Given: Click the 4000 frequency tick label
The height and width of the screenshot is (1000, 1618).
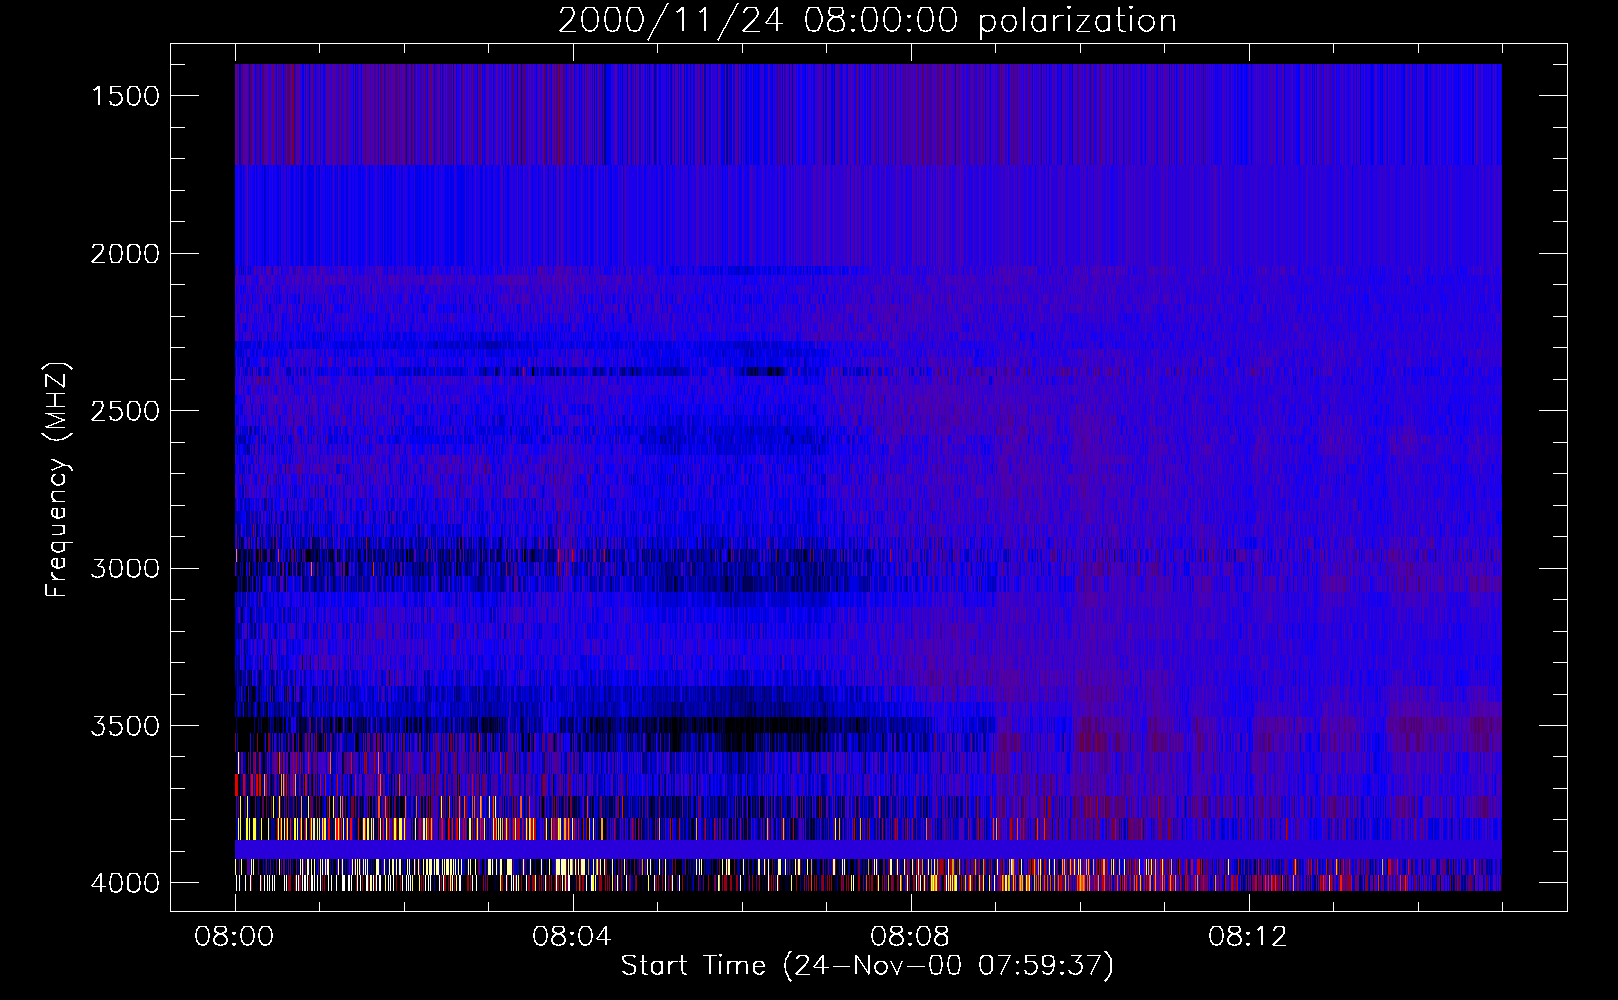Looking at the screenshot, I should [x=125, y=883].
